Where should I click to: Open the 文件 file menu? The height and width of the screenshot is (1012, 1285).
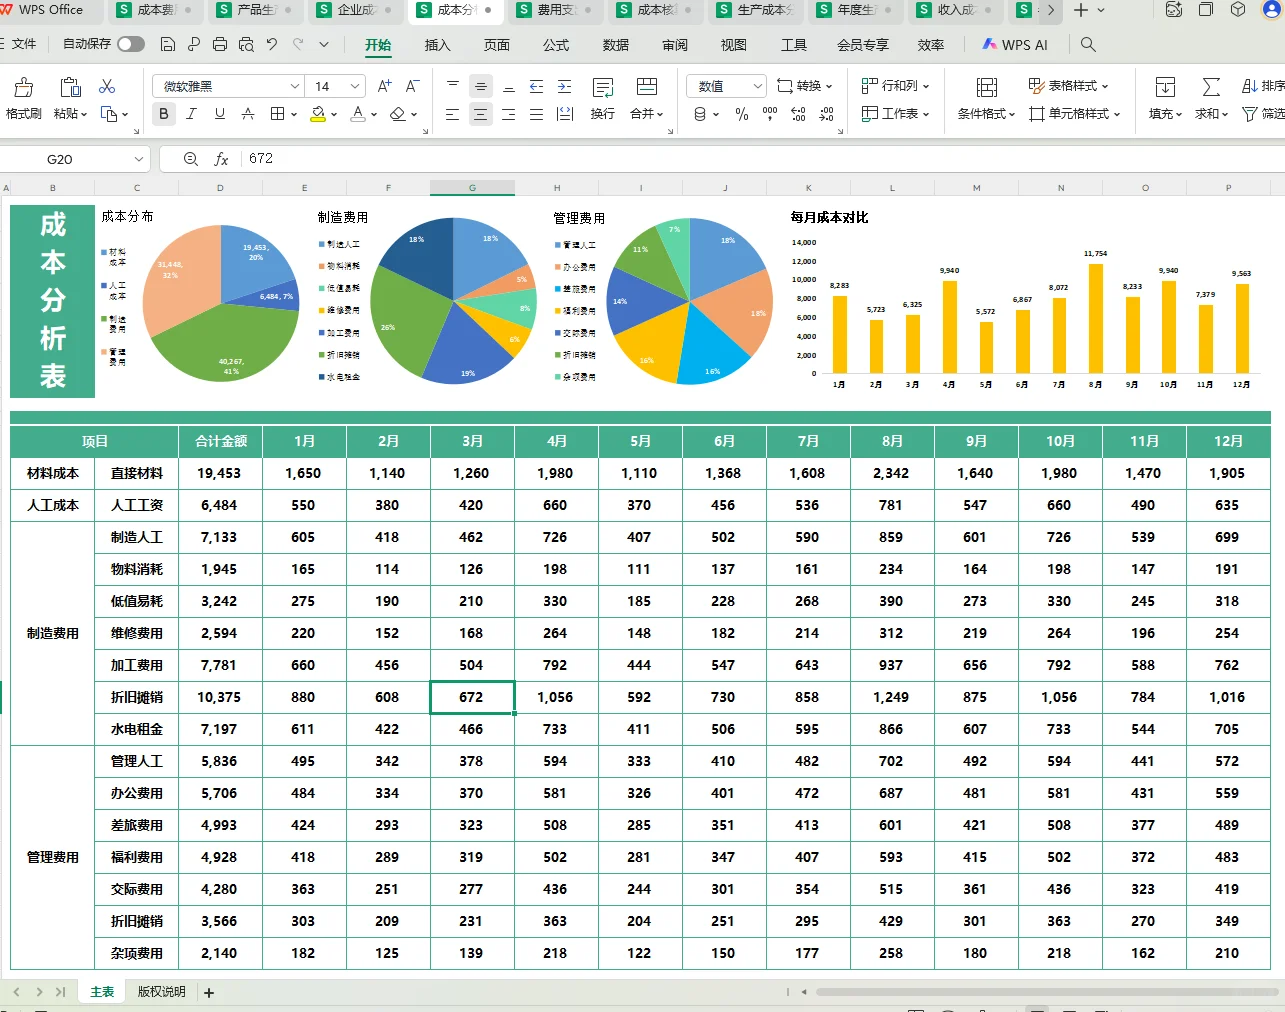[x=24, y=44]
